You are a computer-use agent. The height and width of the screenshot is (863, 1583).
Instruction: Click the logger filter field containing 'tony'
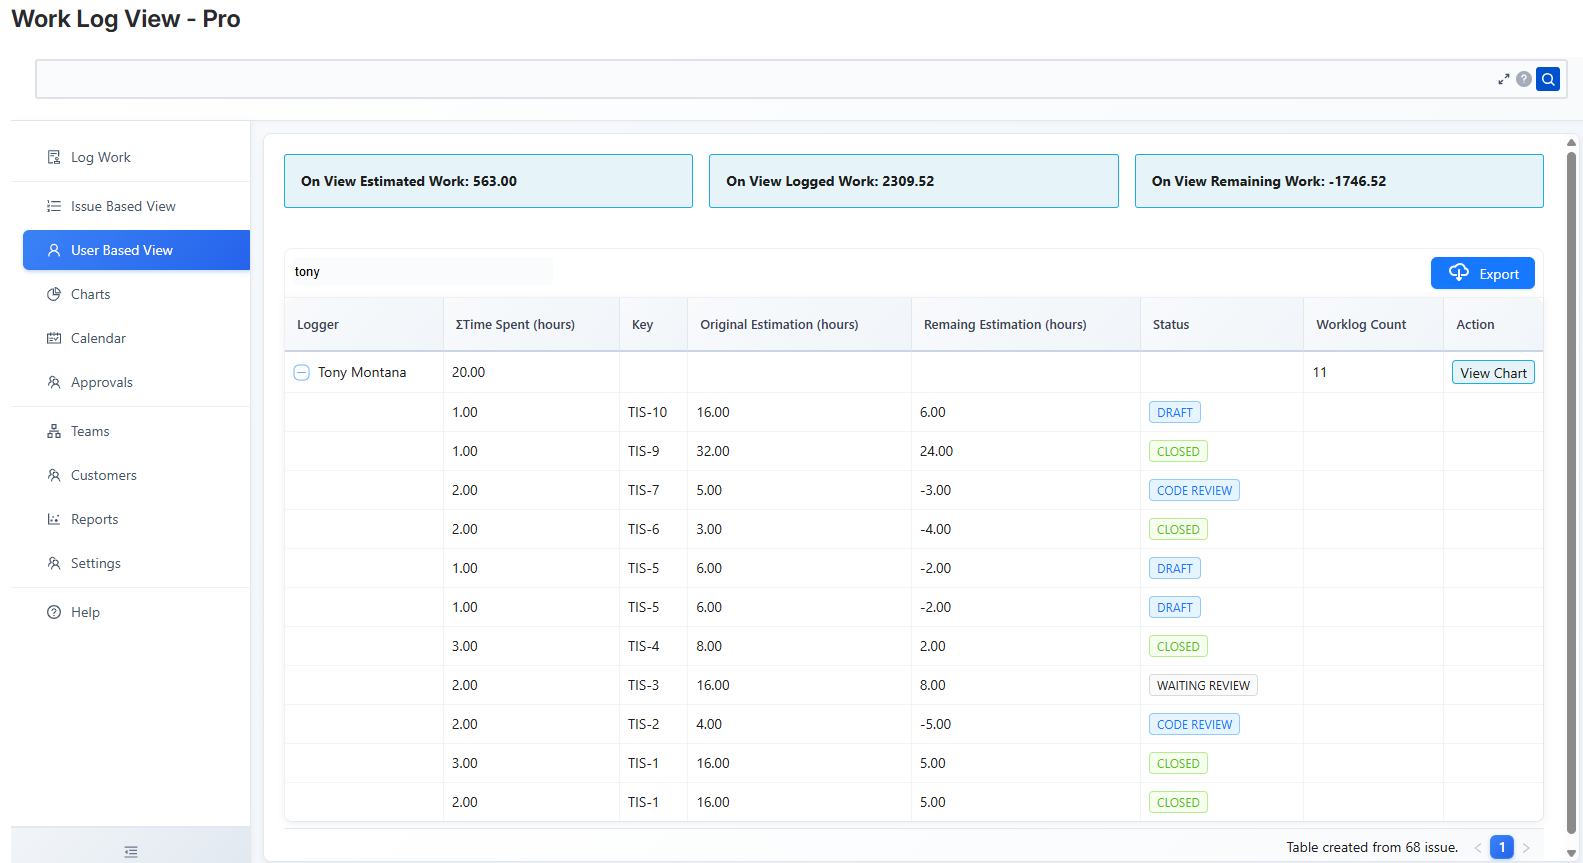point(420,272)
